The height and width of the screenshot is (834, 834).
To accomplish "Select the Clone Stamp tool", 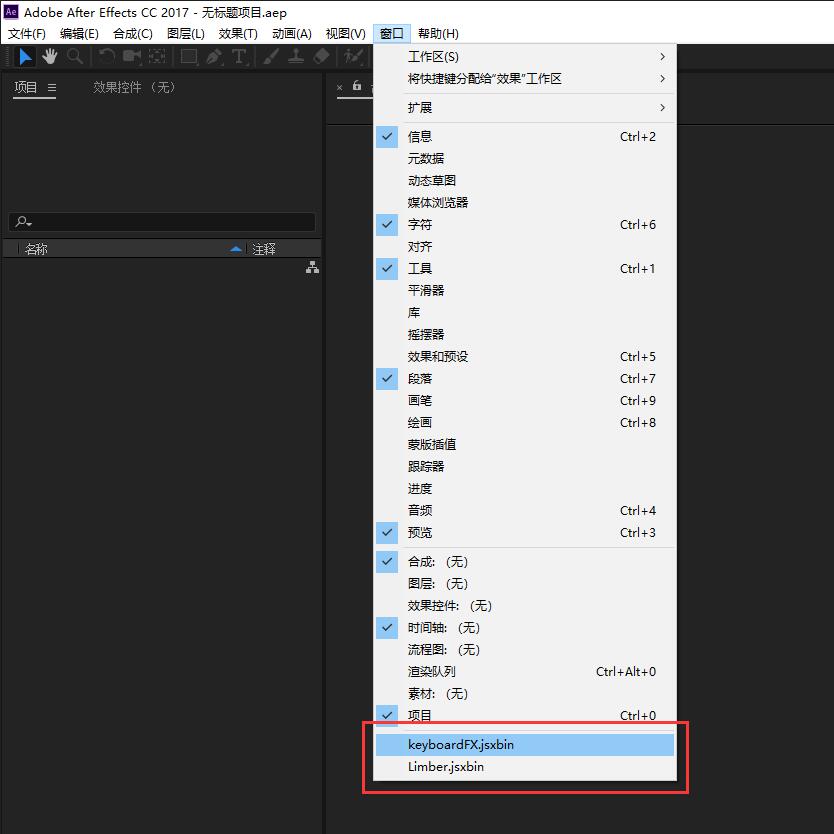I will point(296,56).
